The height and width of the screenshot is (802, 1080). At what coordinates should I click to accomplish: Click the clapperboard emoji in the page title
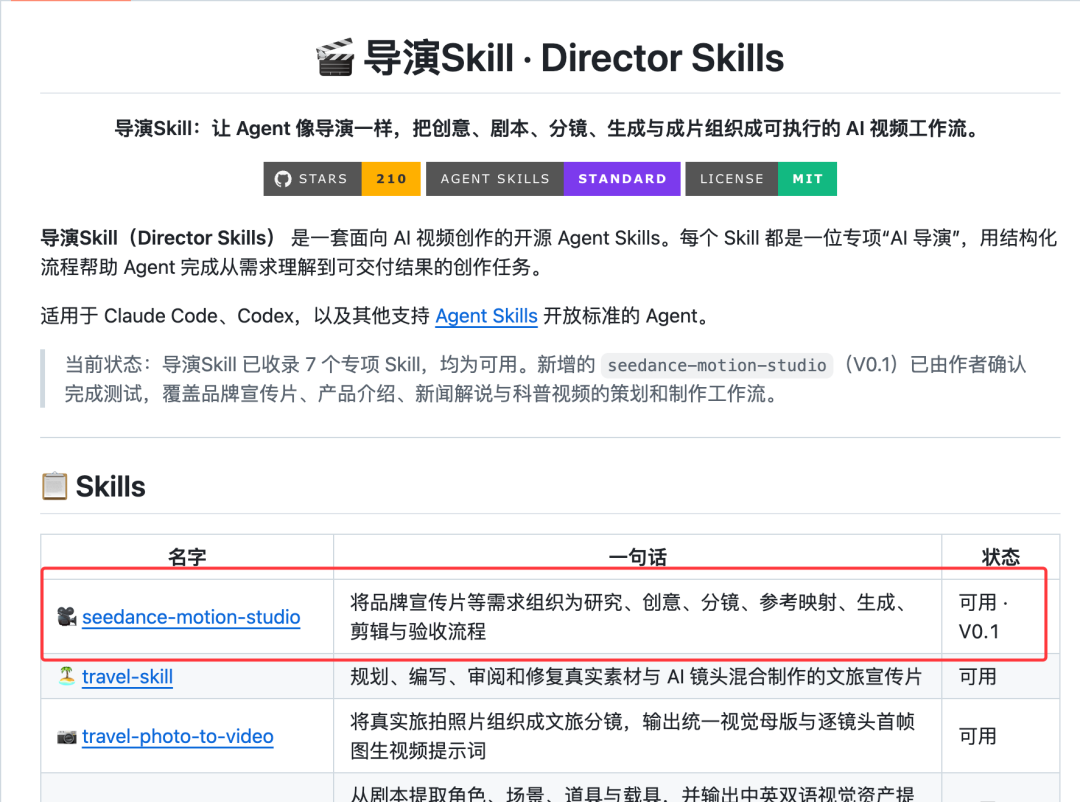335,57
